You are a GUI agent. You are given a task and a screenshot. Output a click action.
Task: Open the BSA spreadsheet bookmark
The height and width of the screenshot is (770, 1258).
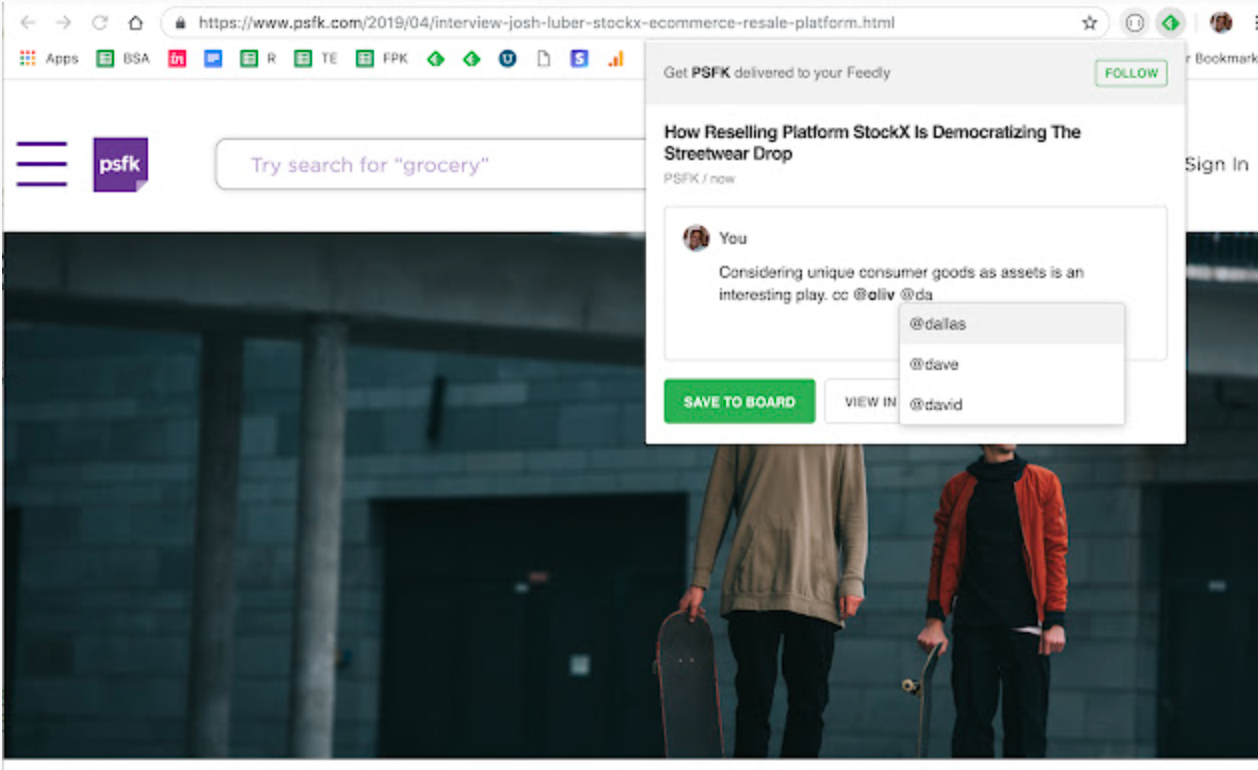pyautogui.click(x=122, y=59)
